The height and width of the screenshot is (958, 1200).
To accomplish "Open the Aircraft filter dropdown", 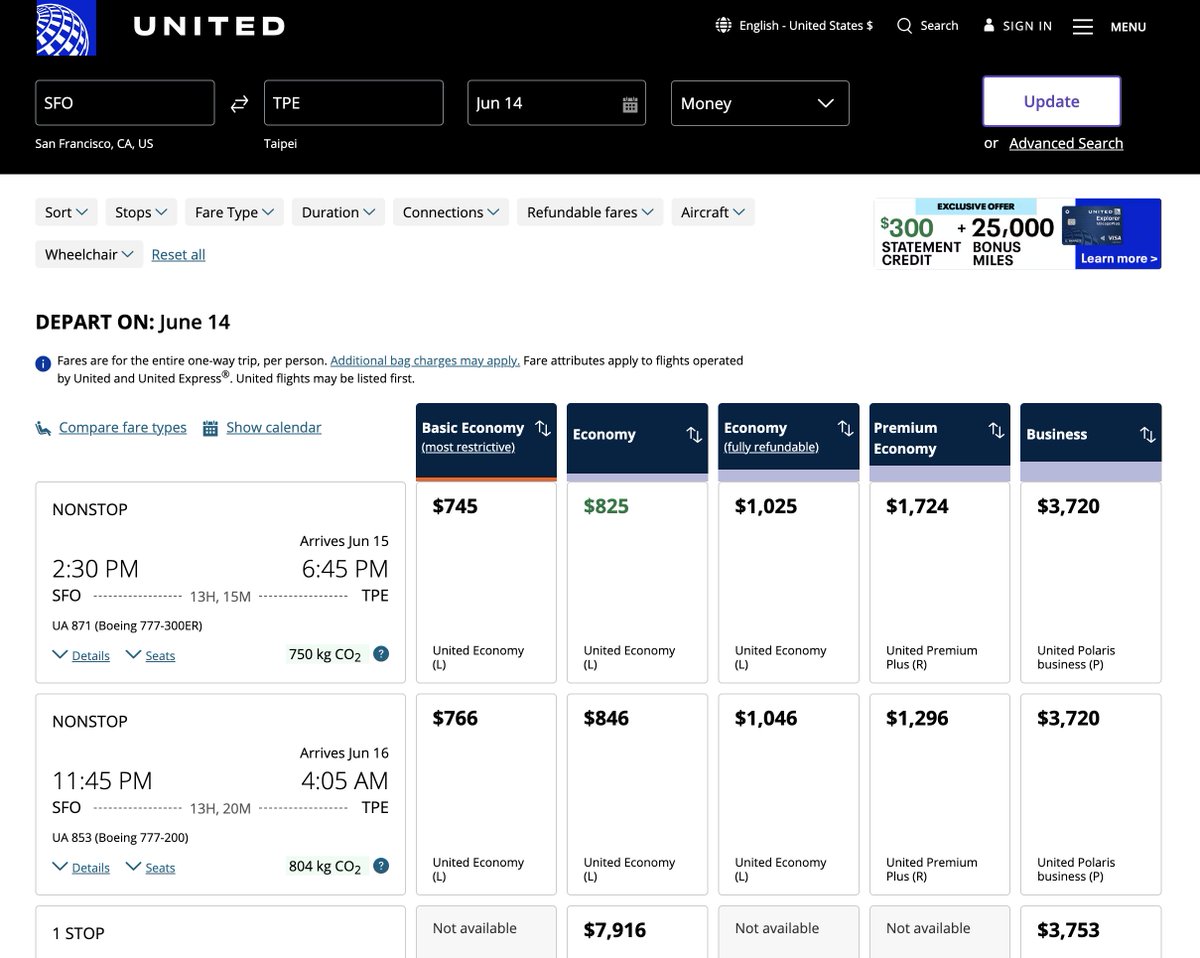I will click(713, 212).
